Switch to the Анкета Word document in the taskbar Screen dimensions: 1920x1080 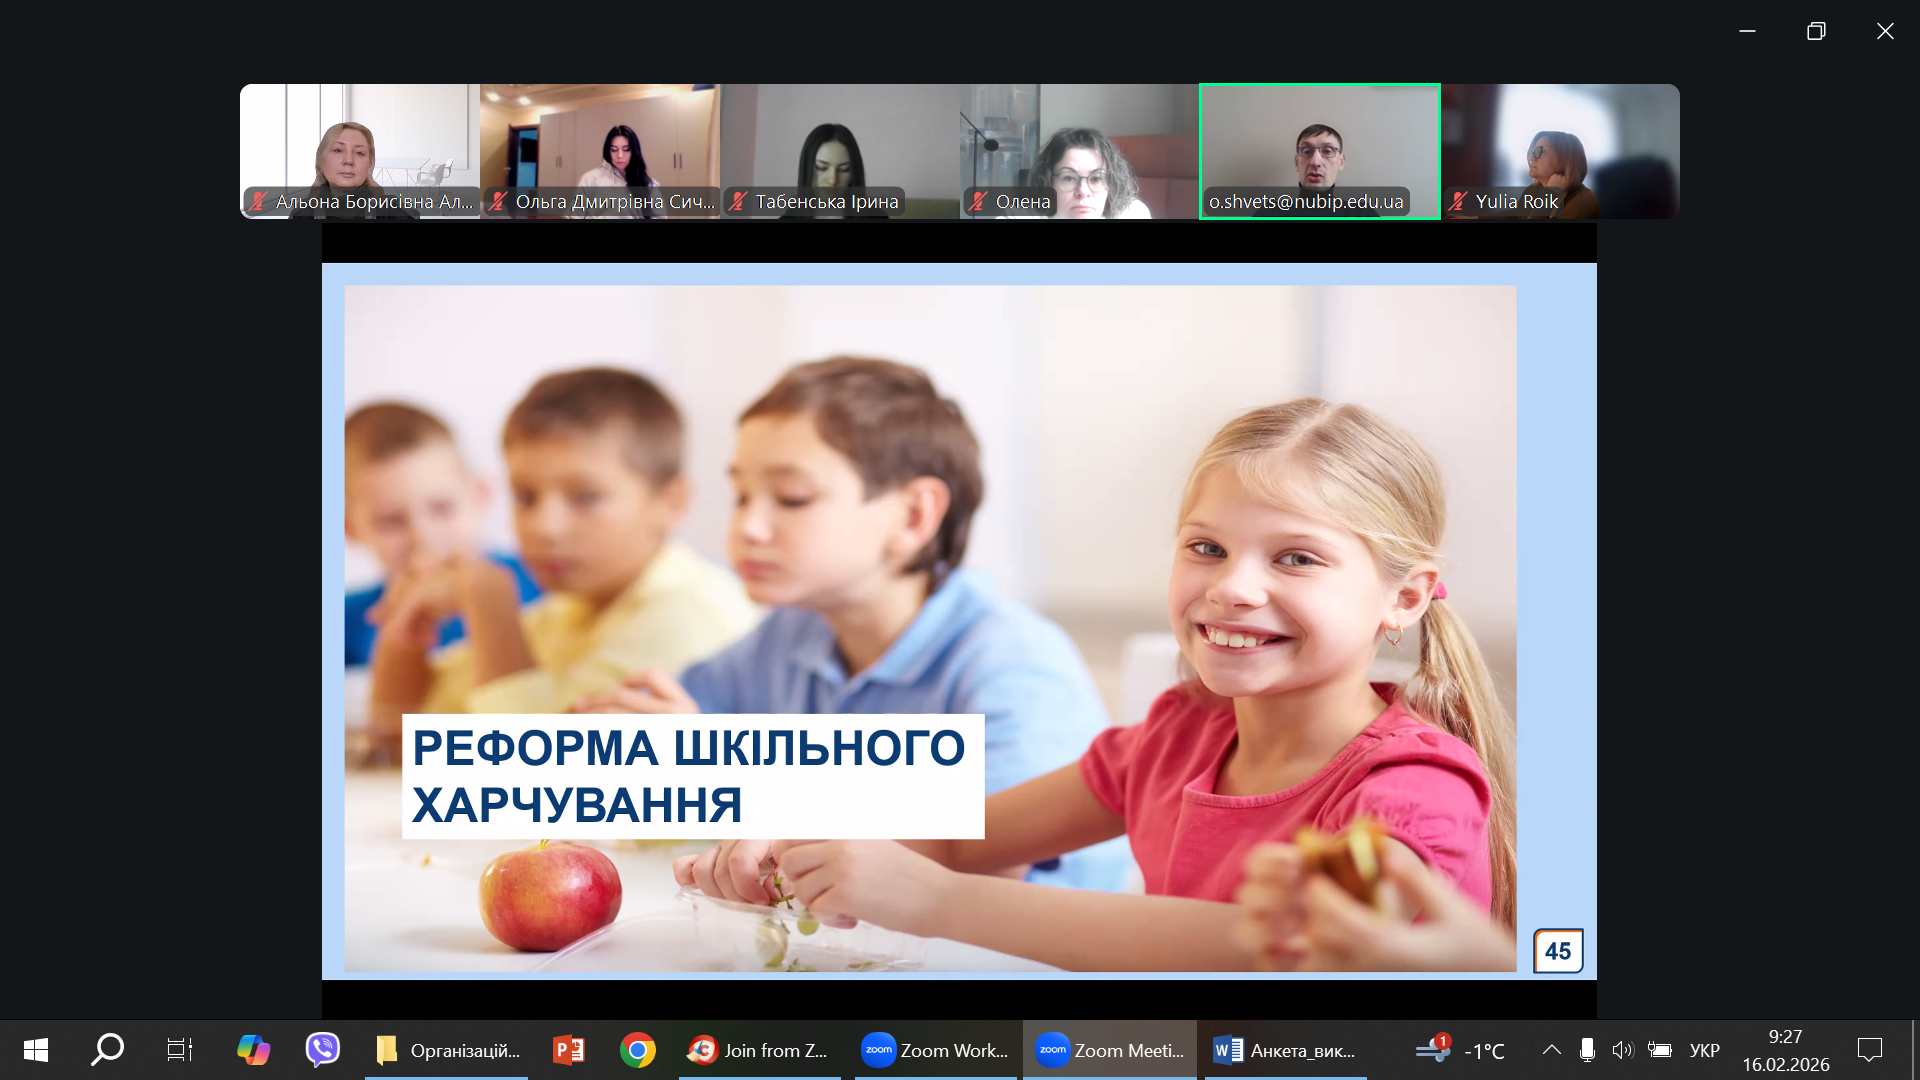coord(1285,1050)
